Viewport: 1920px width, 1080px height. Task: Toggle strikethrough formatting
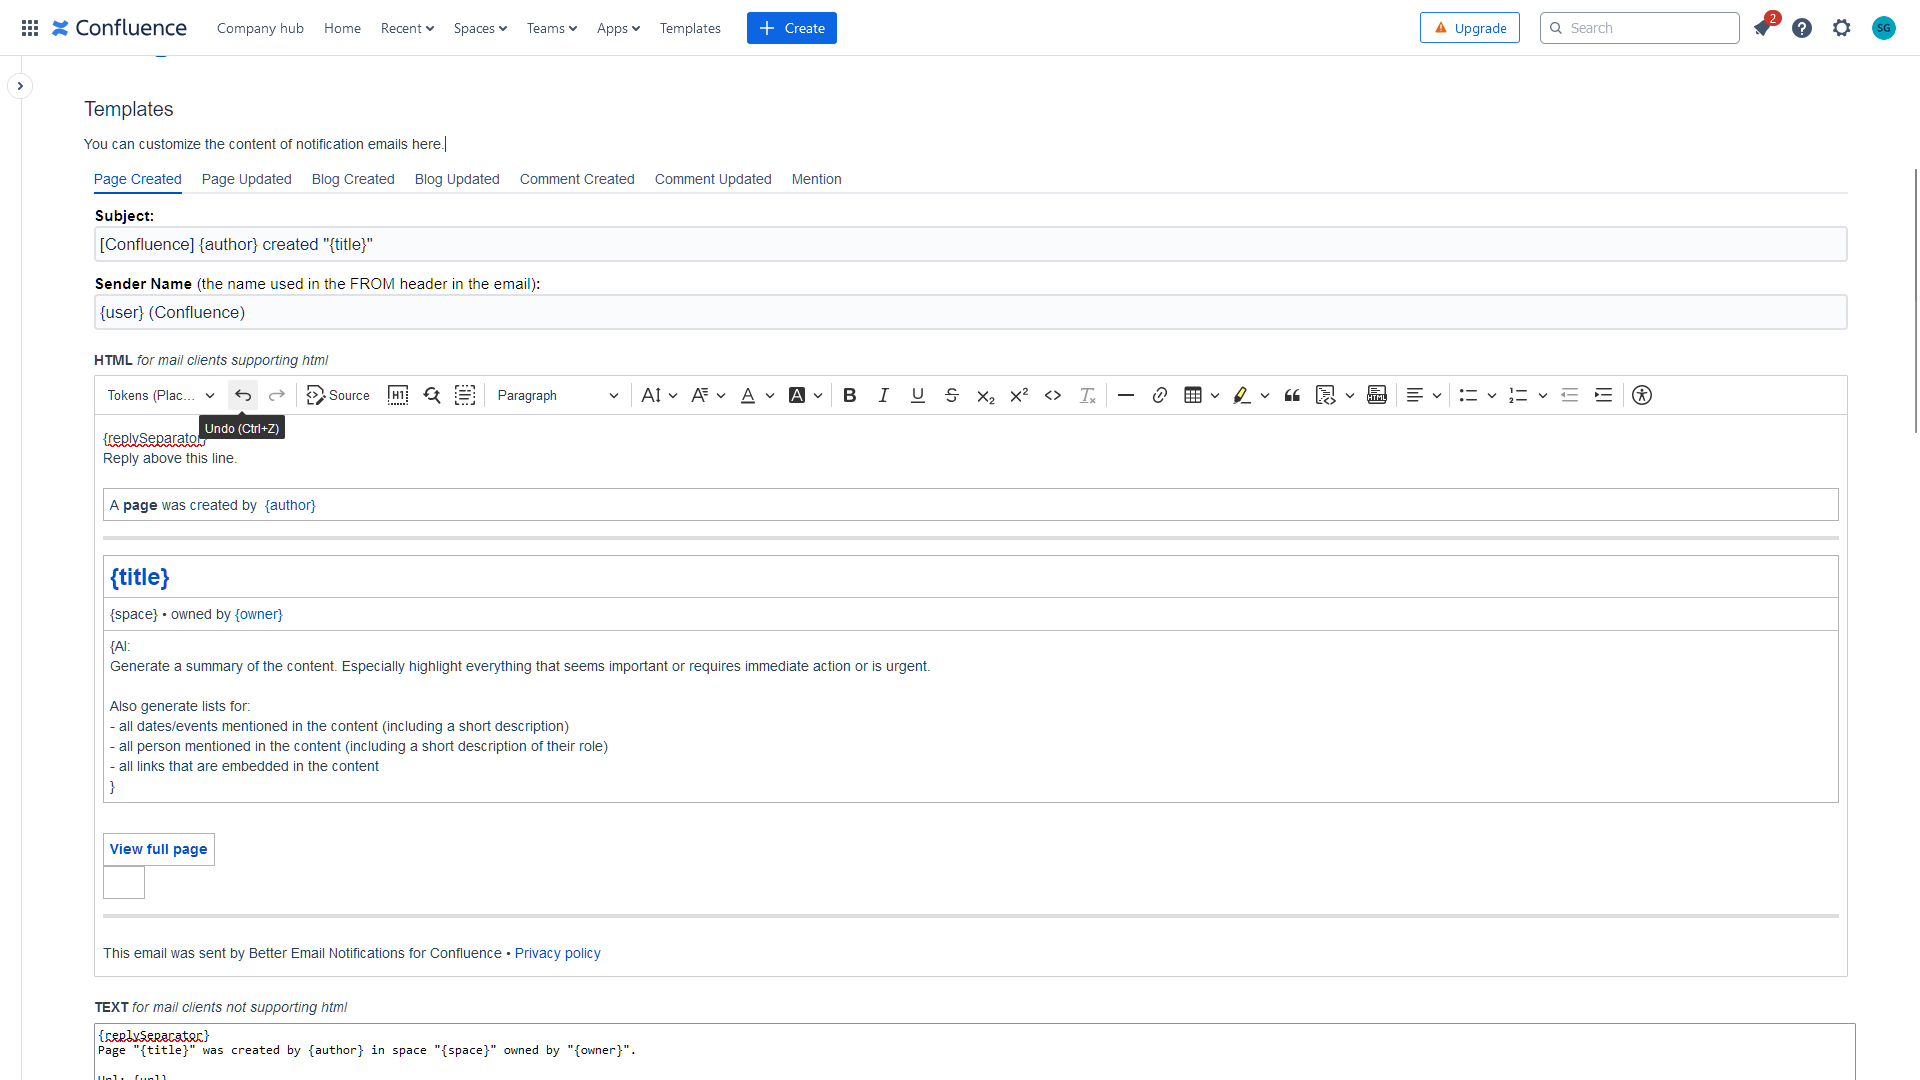tap(952, 395)
